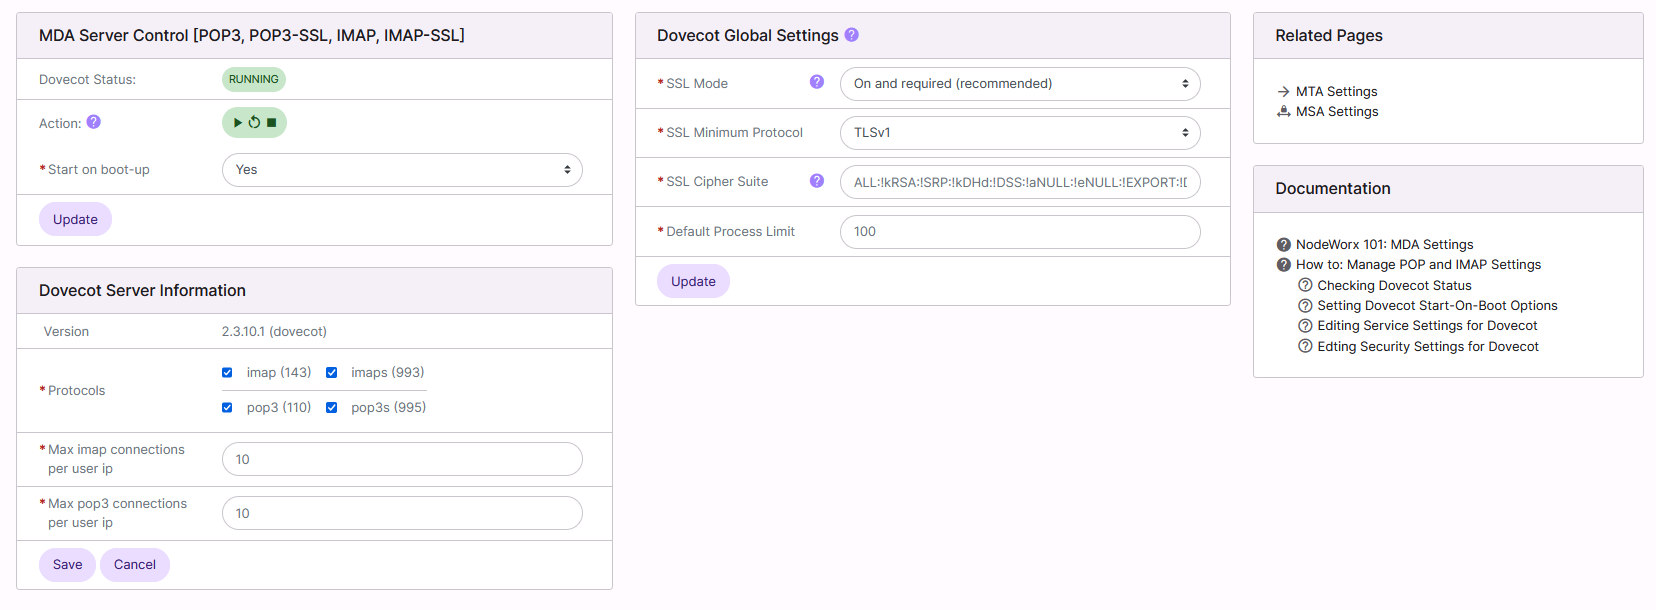Click question icon beside How to: Manage POP and IMAP

[1284, 265]
